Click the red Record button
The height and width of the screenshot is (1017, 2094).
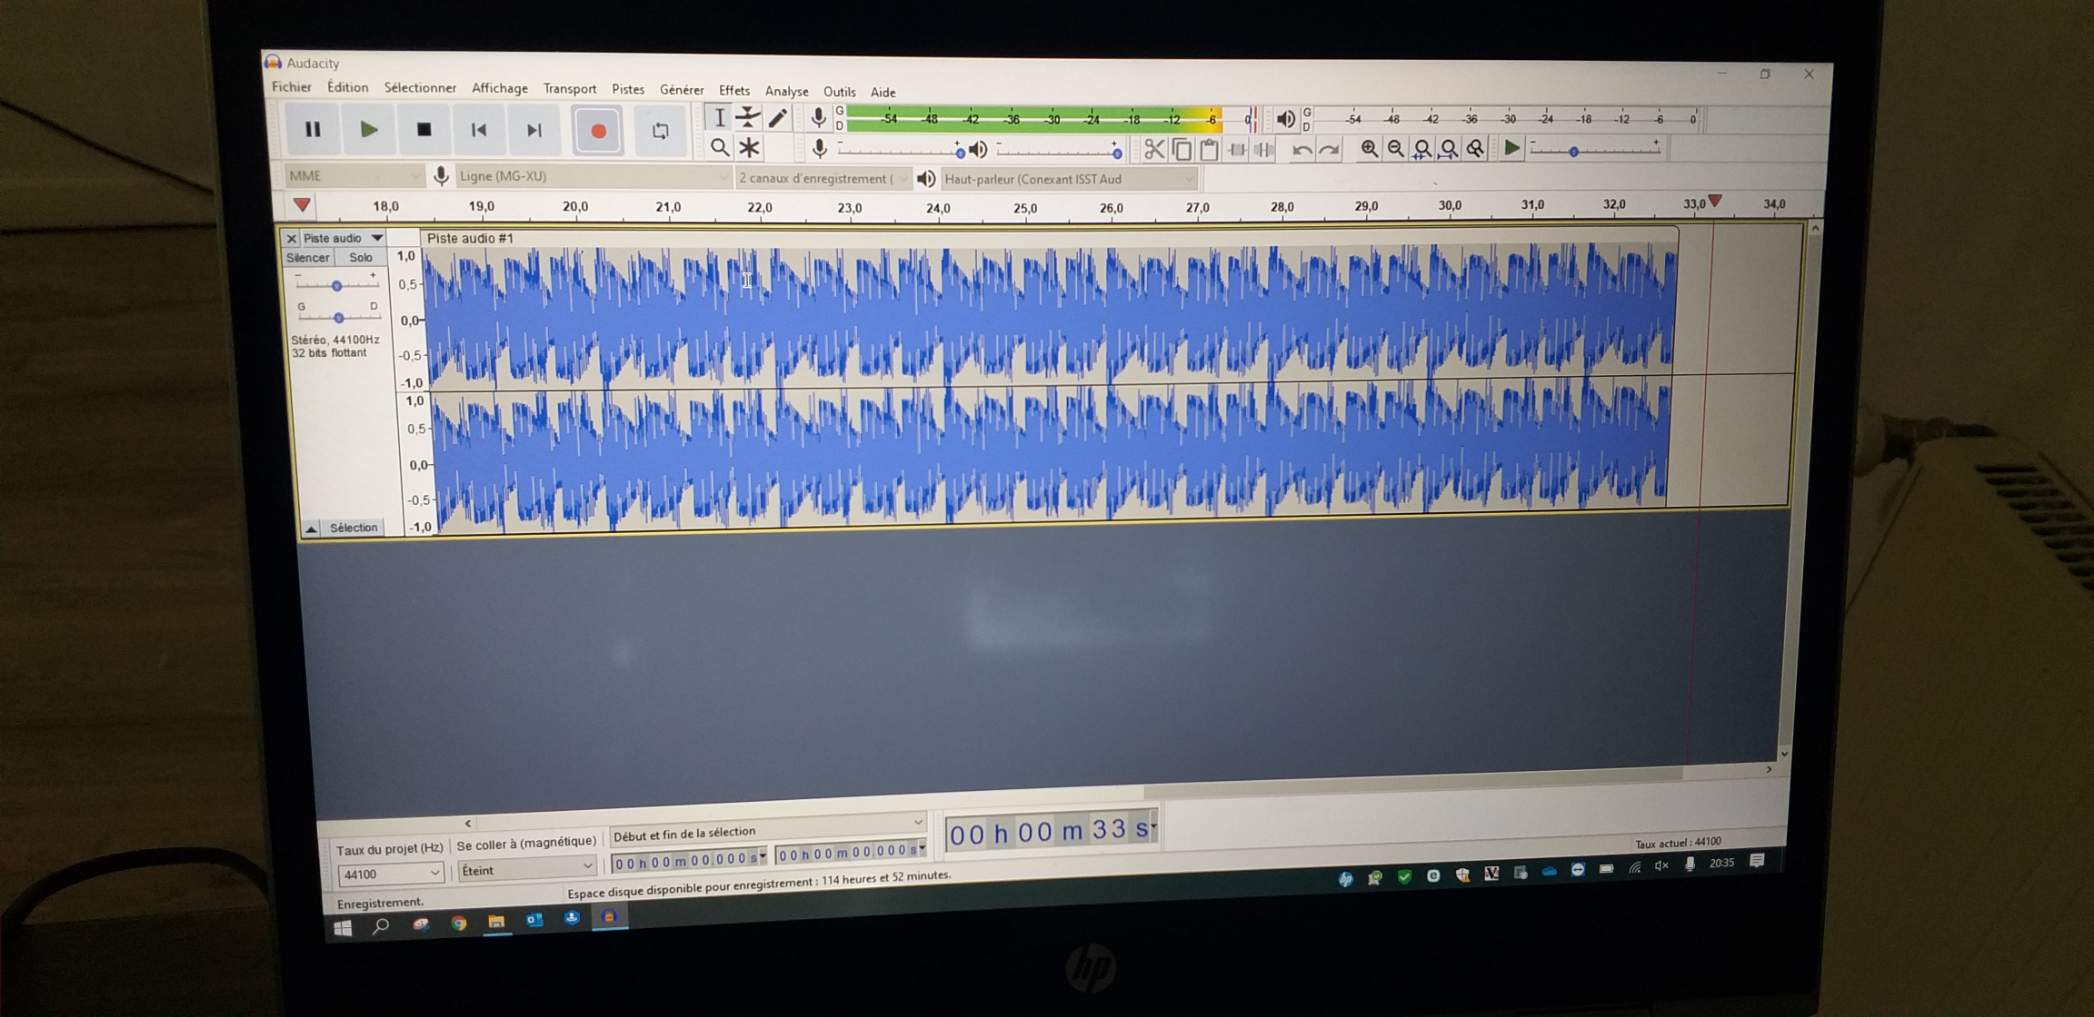[598, 131]
